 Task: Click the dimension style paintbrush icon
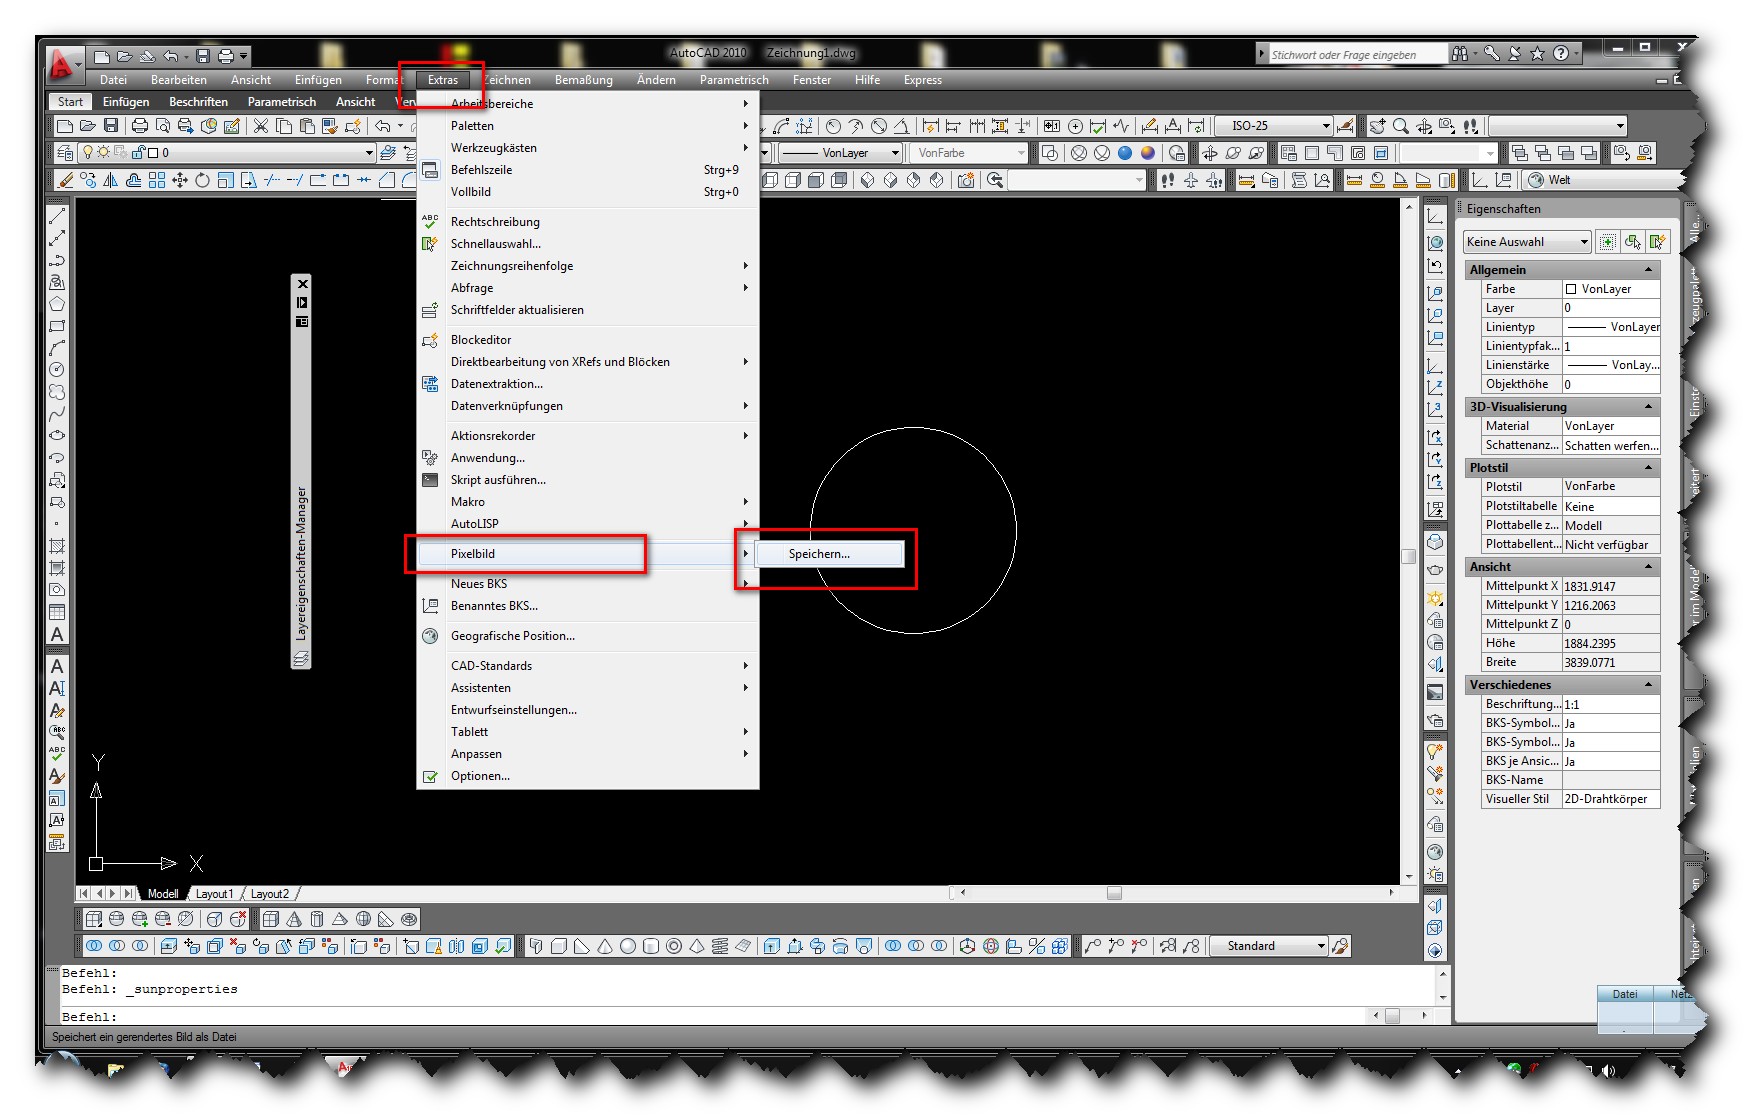click(x=1346, y=126)
